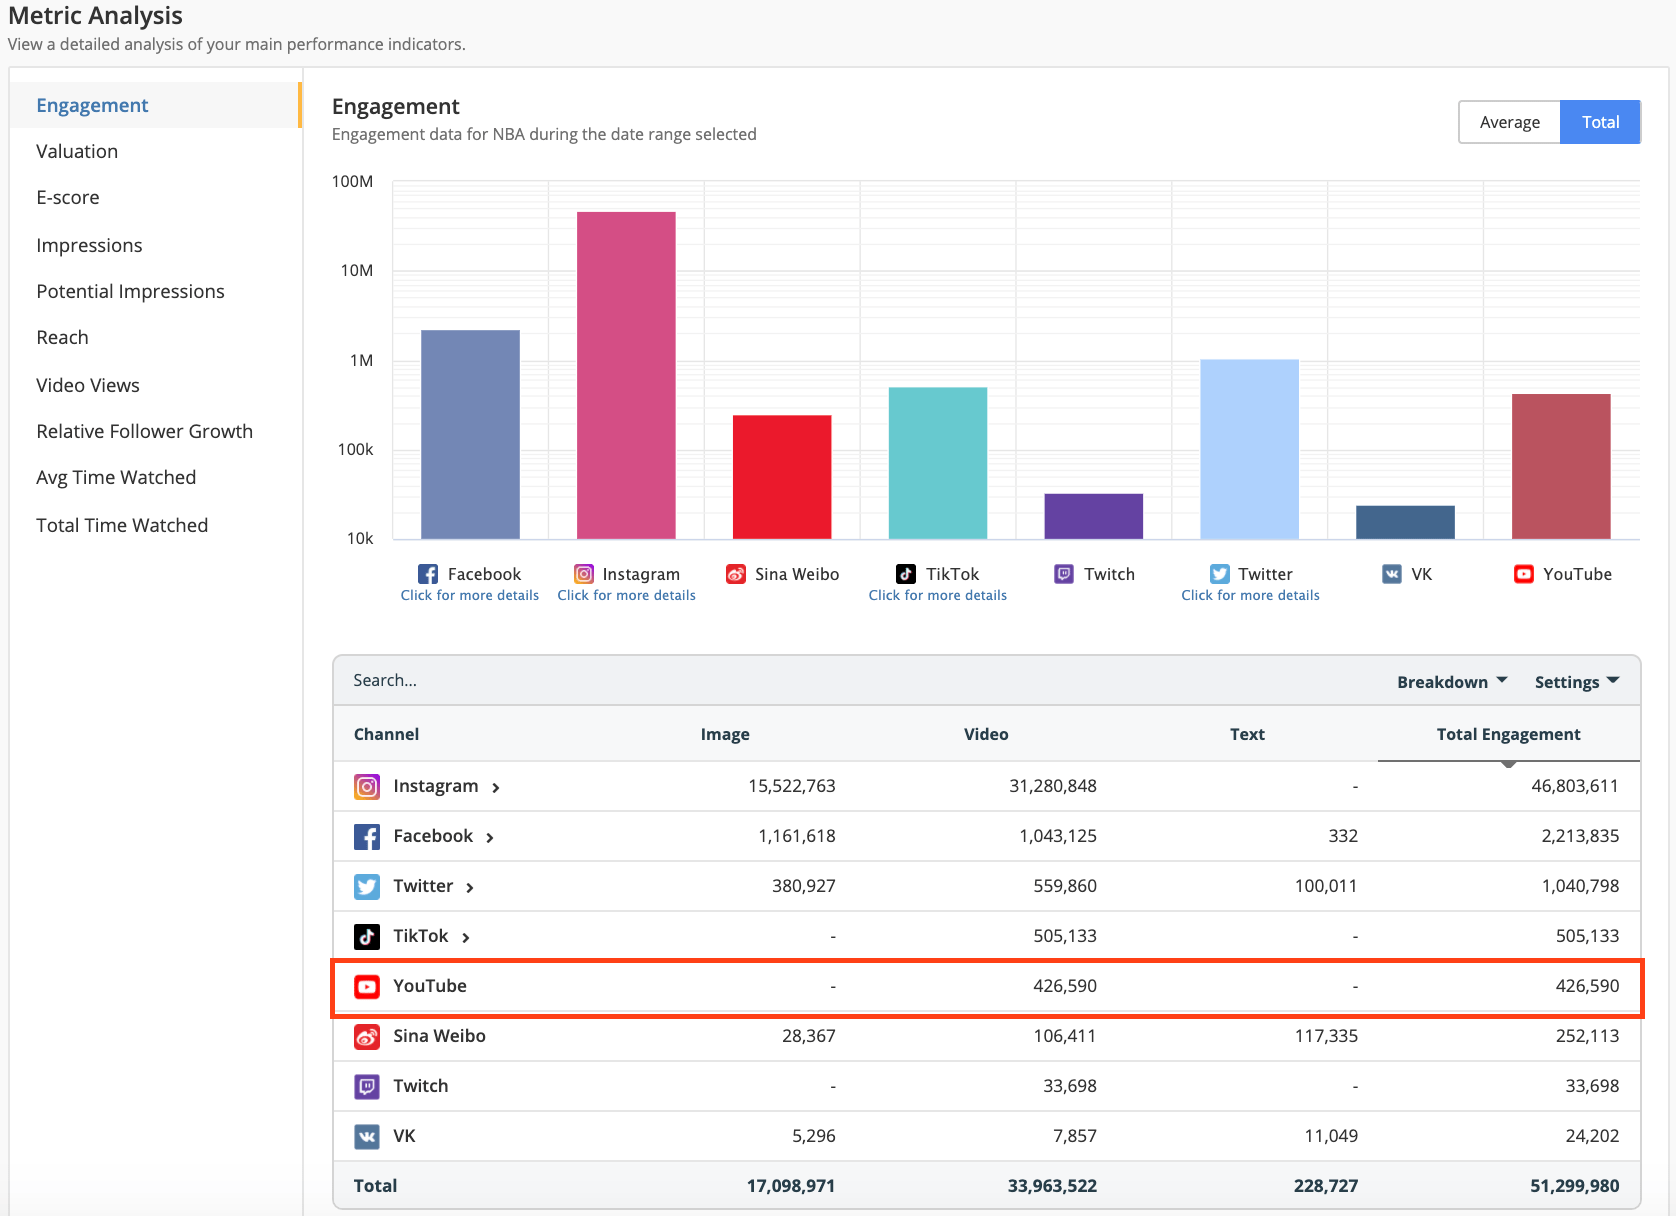The width and height of the screenshot is (1676, 1216).
Task: Click the Video column header
Action: tap(986, 734)
